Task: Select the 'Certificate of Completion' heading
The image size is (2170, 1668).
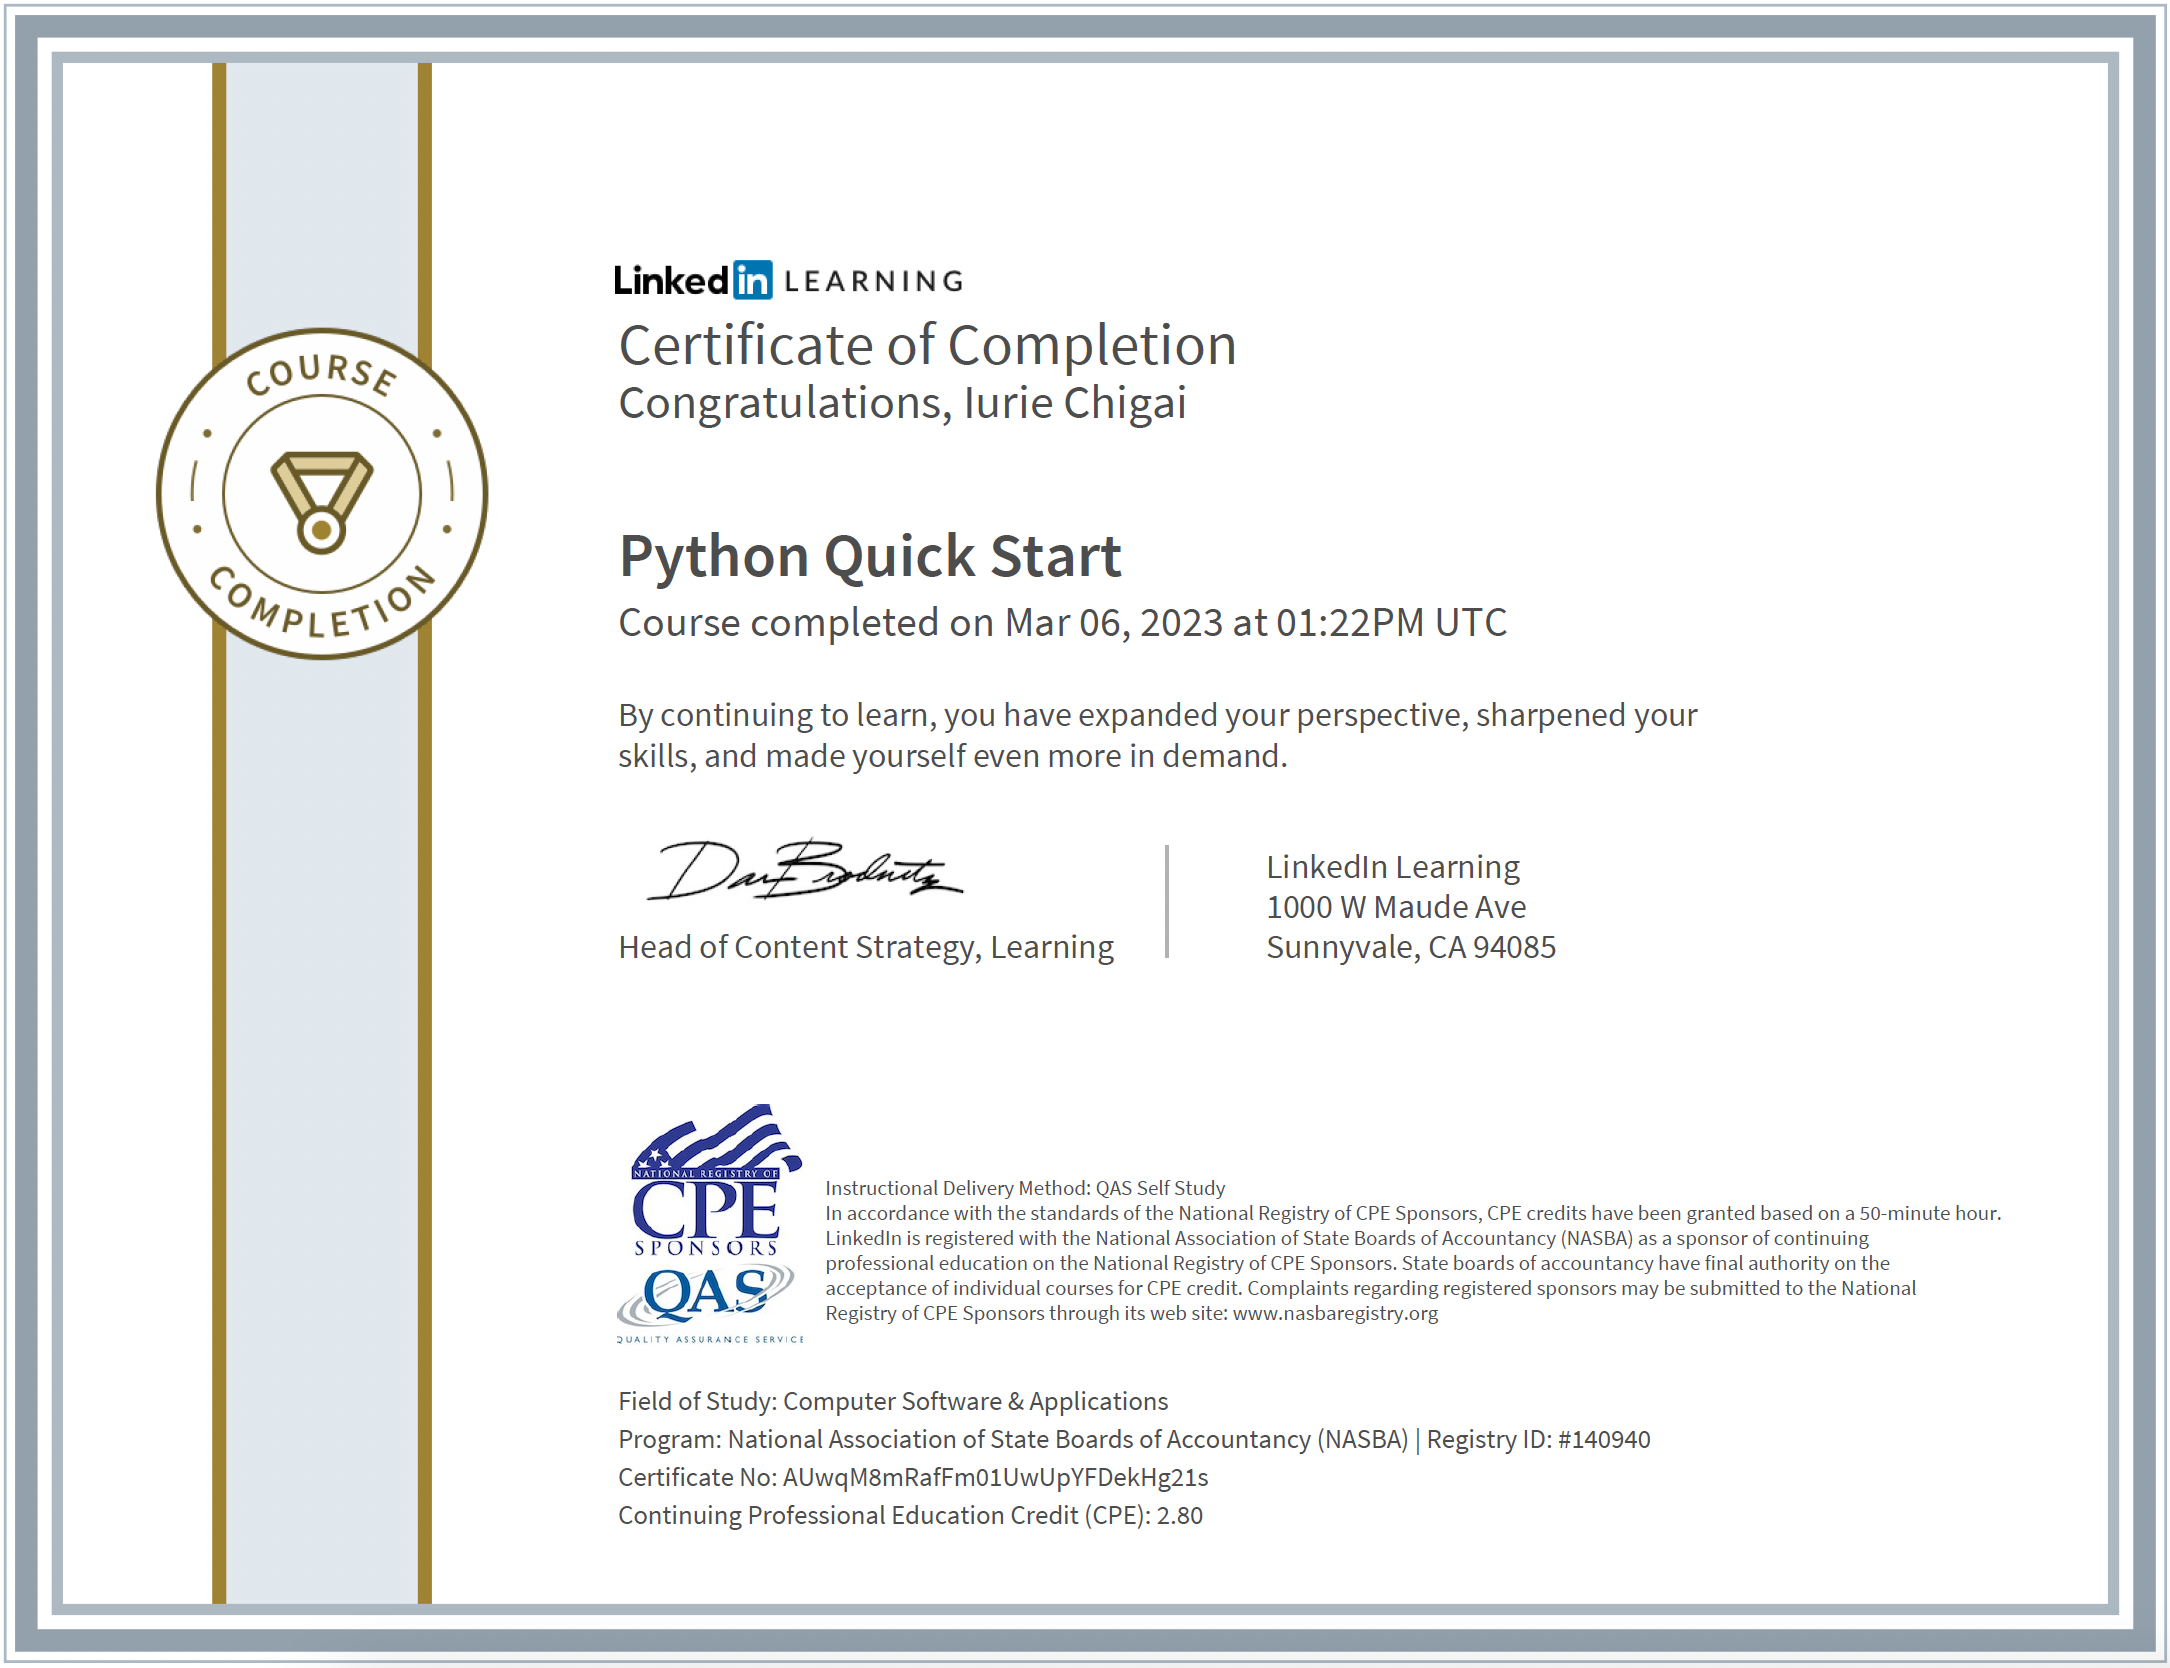Action: pos(927,346)
